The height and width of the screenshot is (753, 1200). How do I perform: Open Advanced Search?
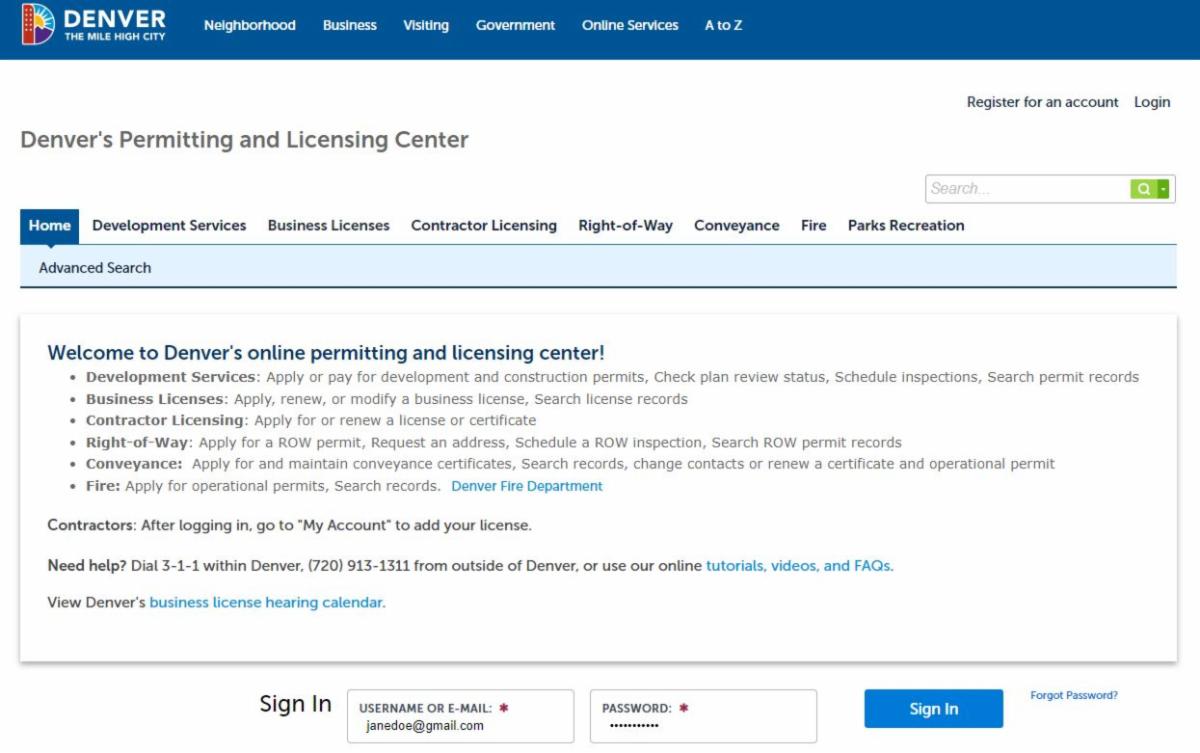[x=95, y=268]
